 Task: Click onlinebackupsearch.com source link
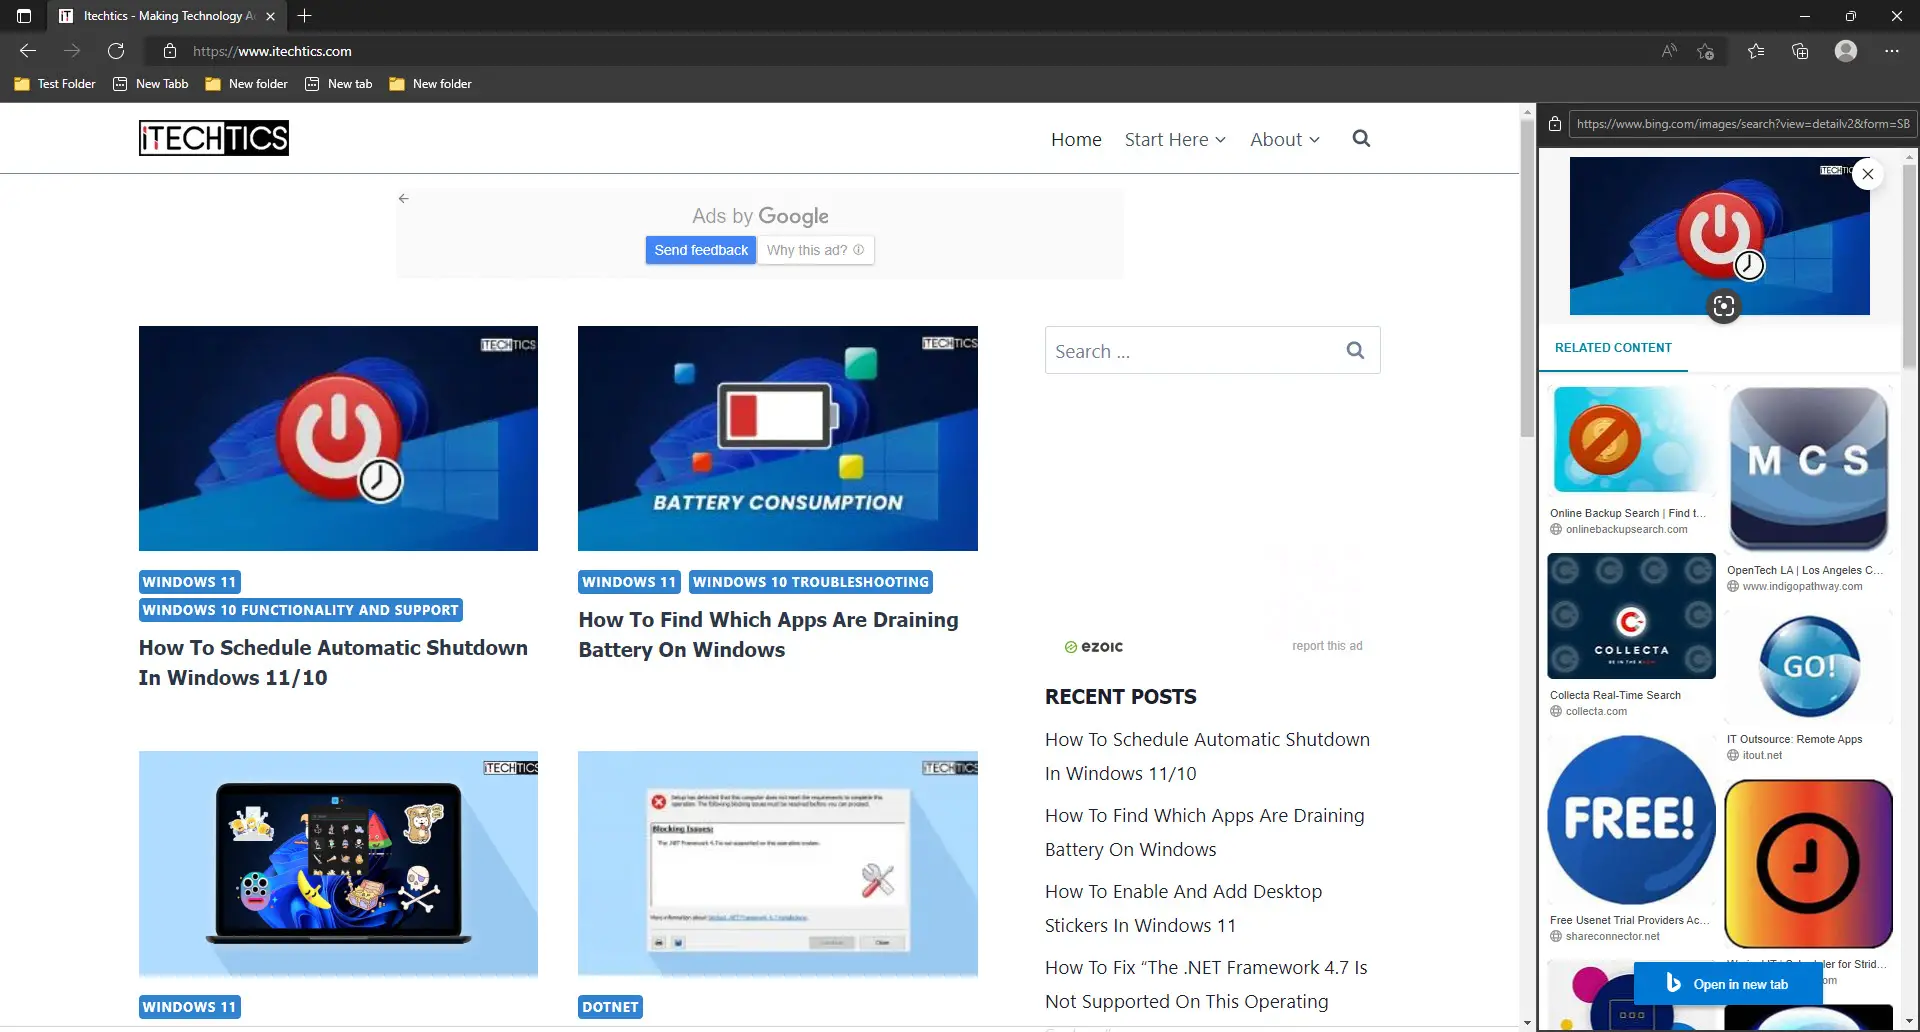click(1626, 530)
